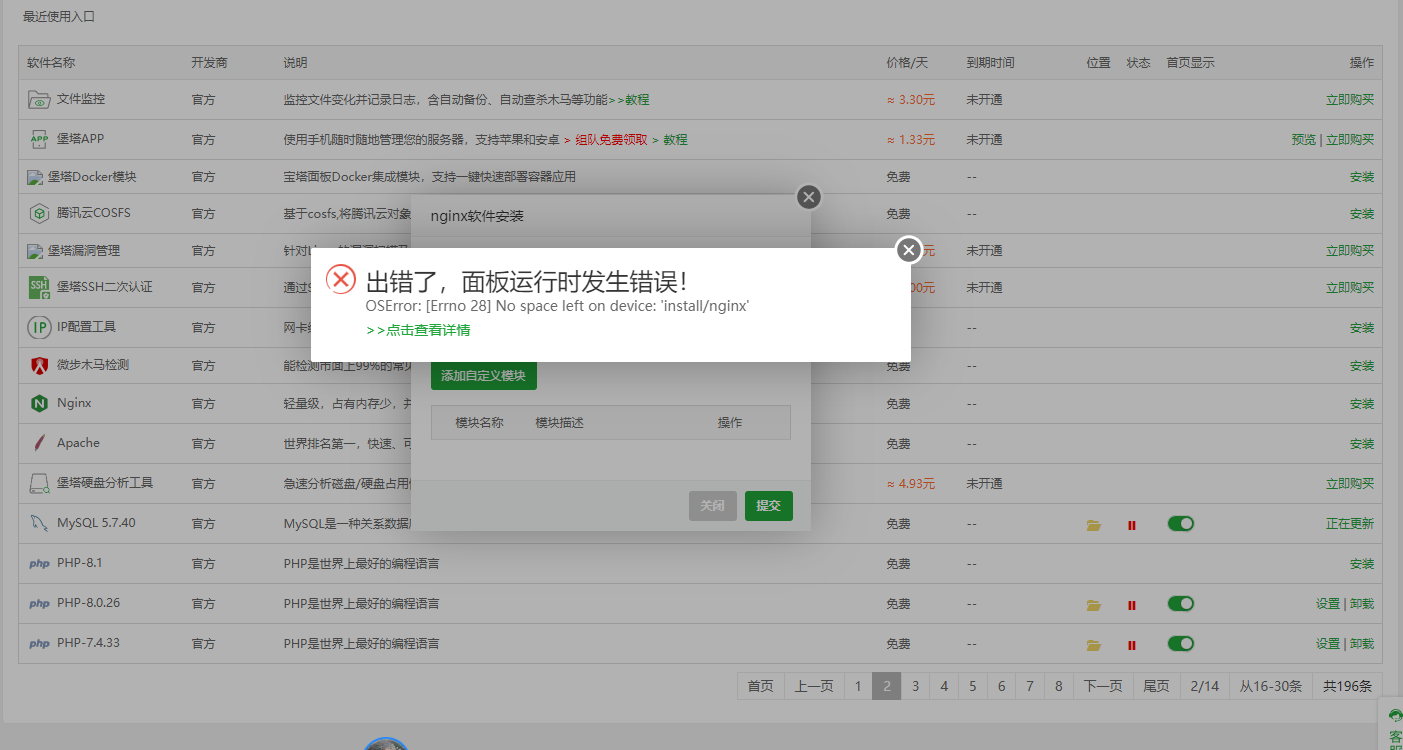1403x750 pixels.
Task: Click the IP配置工具 icon
Action: [39, 327]
